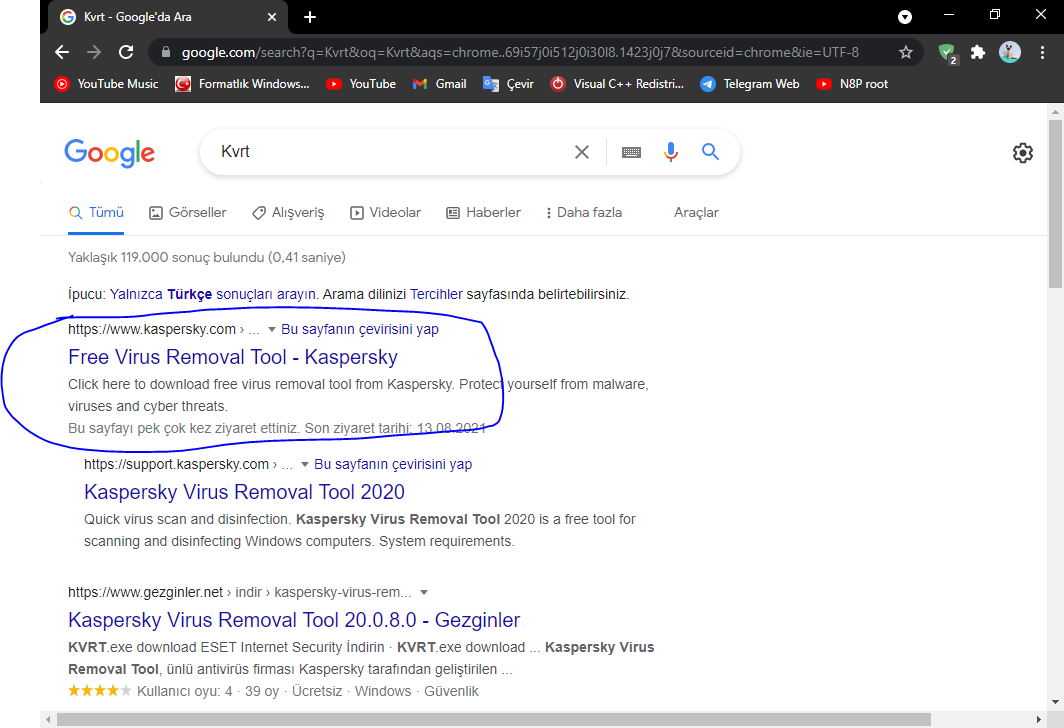Click the padlock site info icon

pyautogui.click(x=165, y=52)
